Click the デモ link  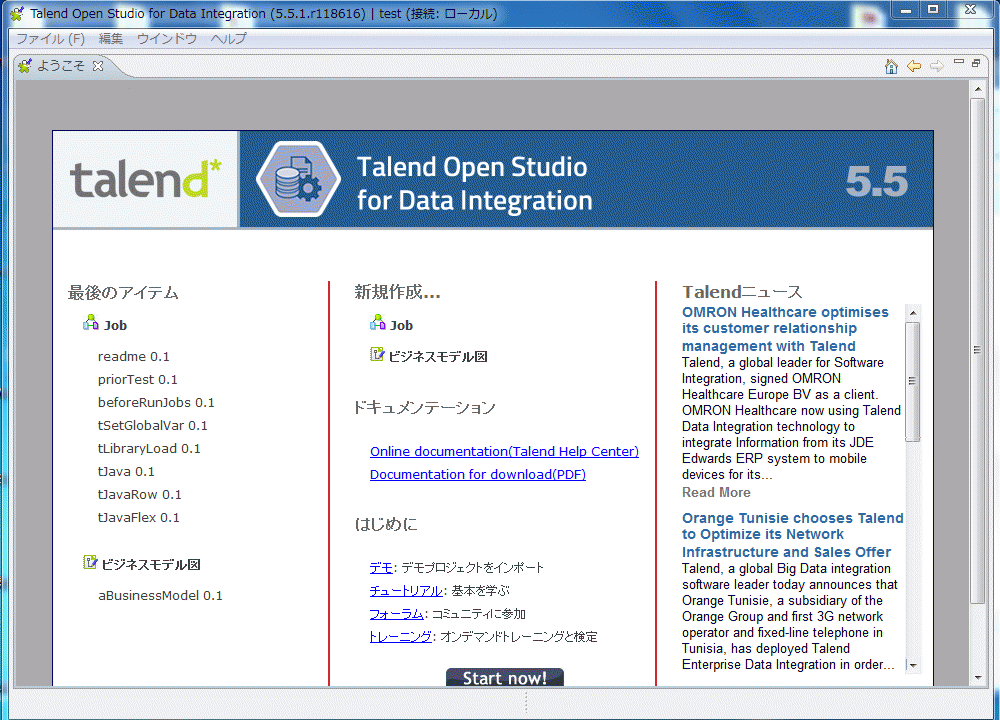(381, 567)
